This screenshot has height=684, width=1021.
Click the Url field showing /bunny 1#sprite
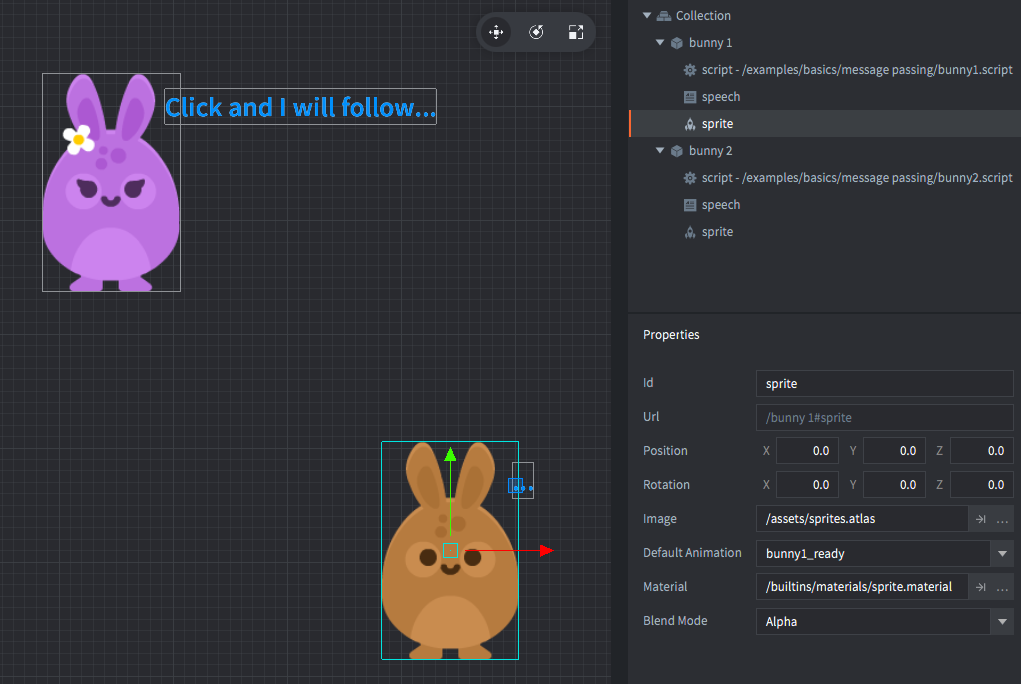pyautogui.click(x=884, y=418)
